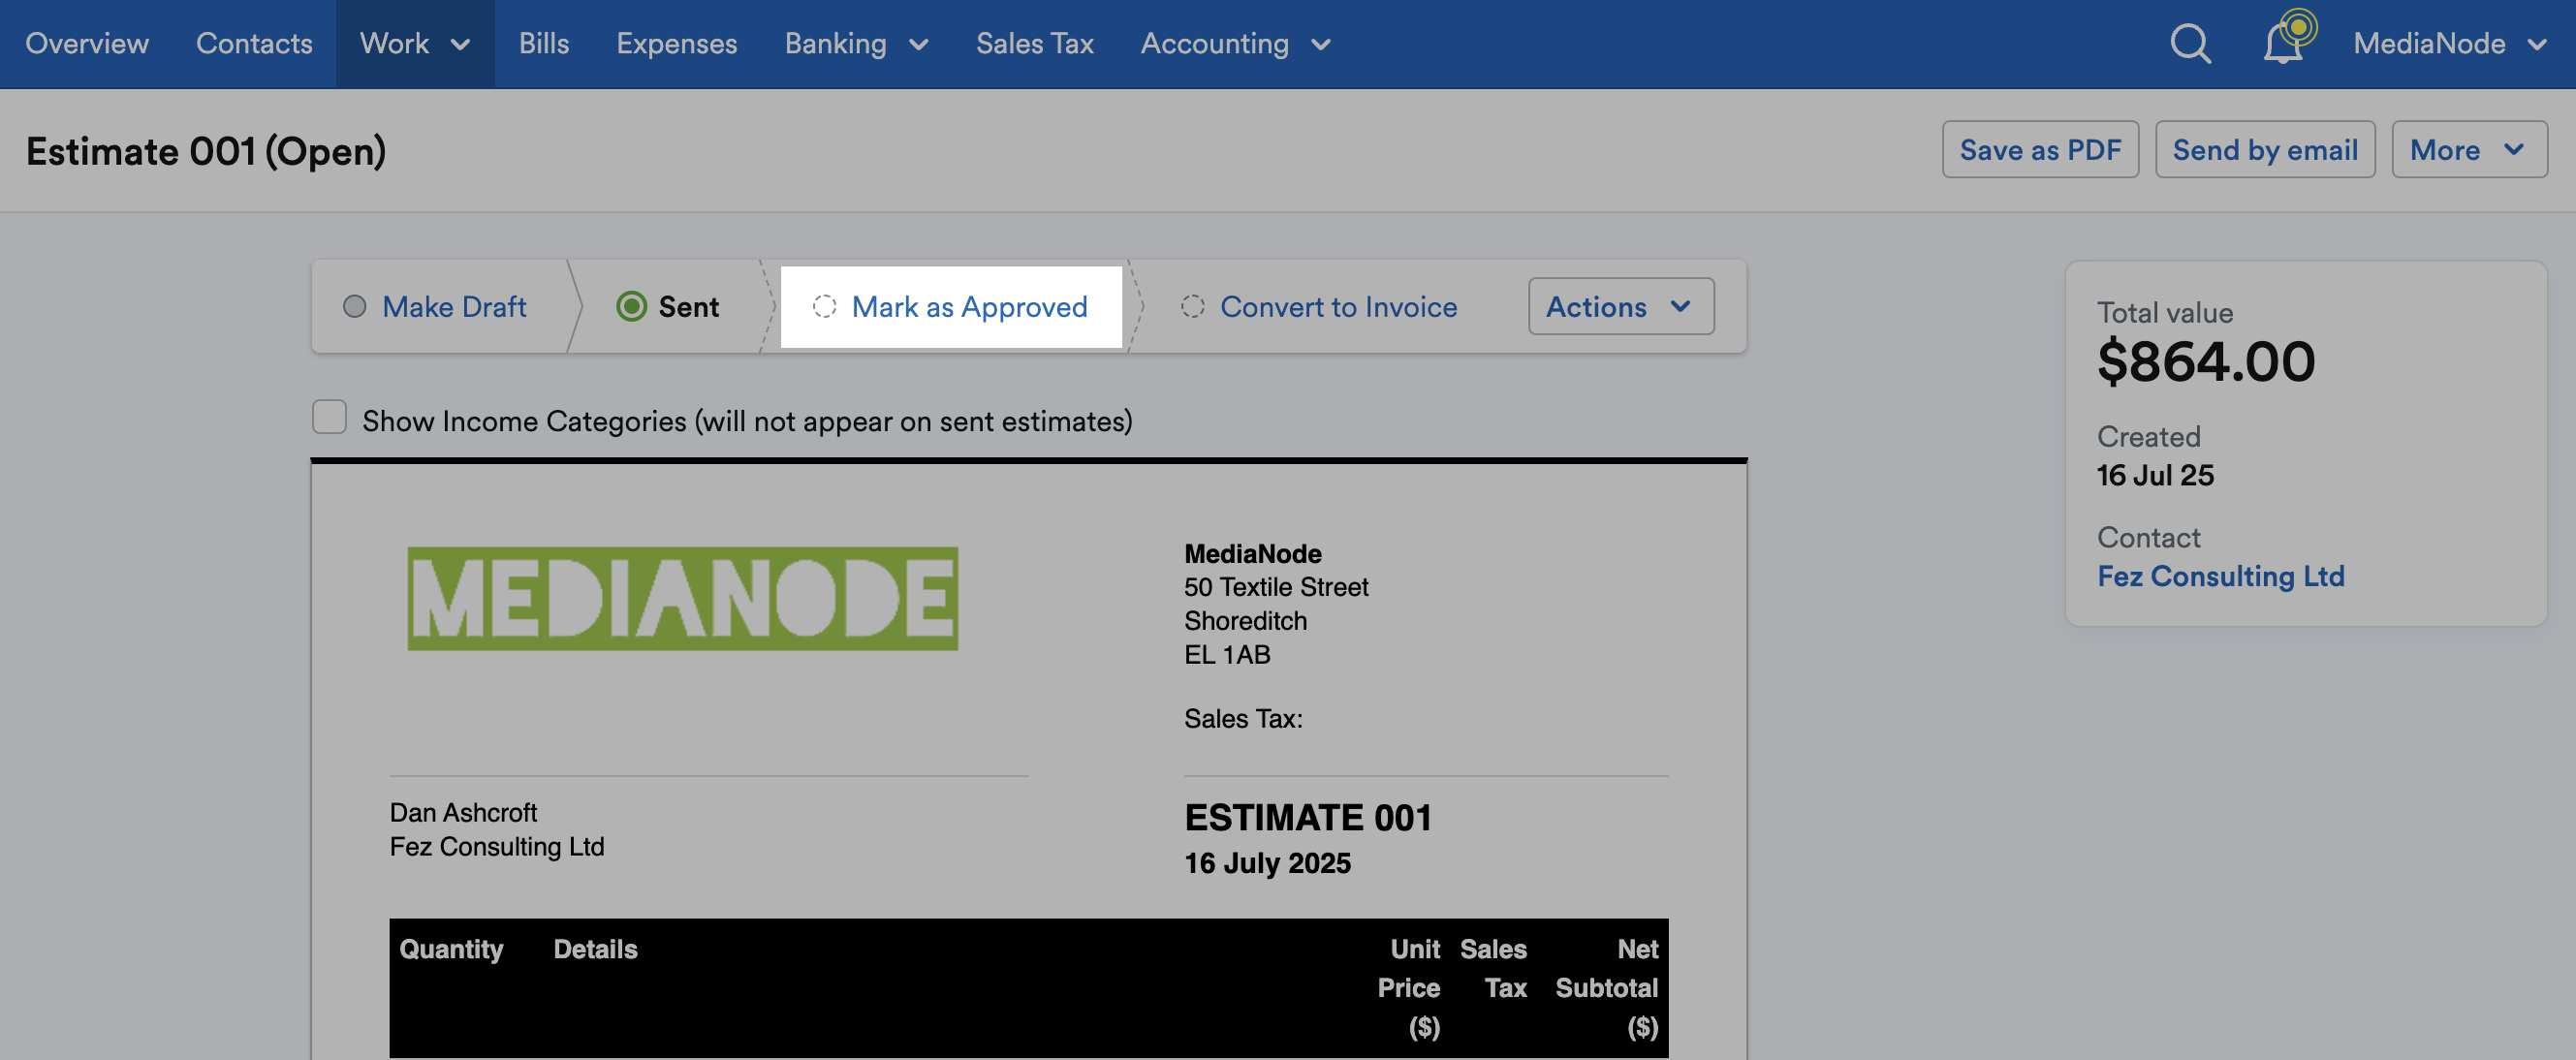Click the Net Subtotal column header
Image resolution: width=2576 pixels, height=1060 pixels.
point(1606,988)
